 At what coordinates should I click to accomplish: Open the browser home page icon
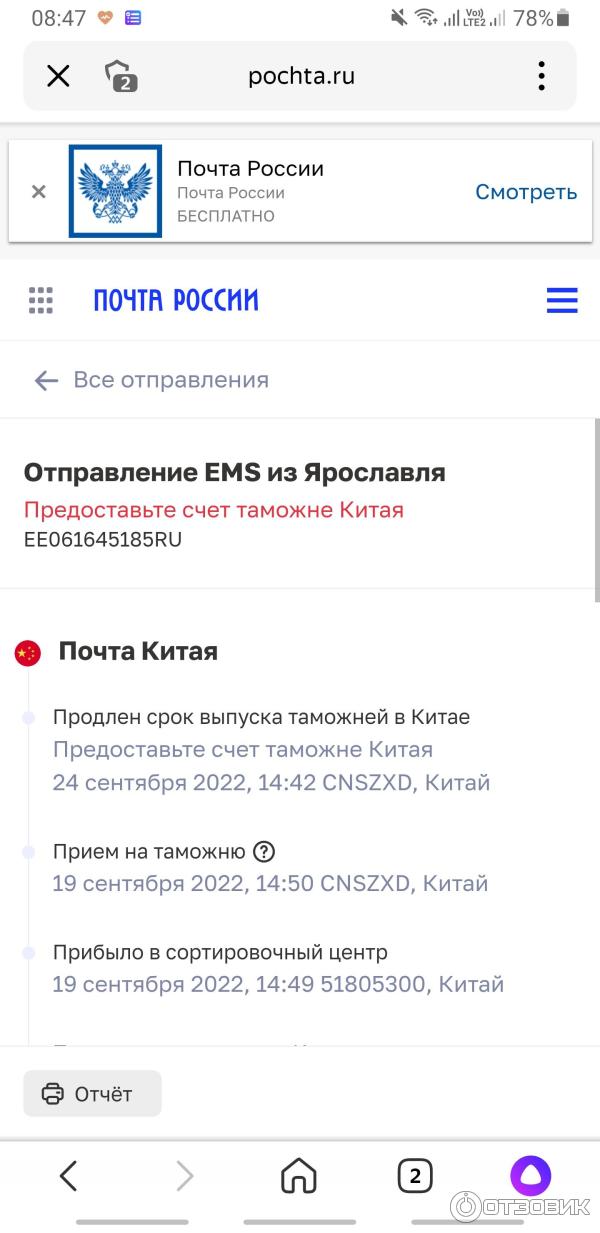(299, 1176)
